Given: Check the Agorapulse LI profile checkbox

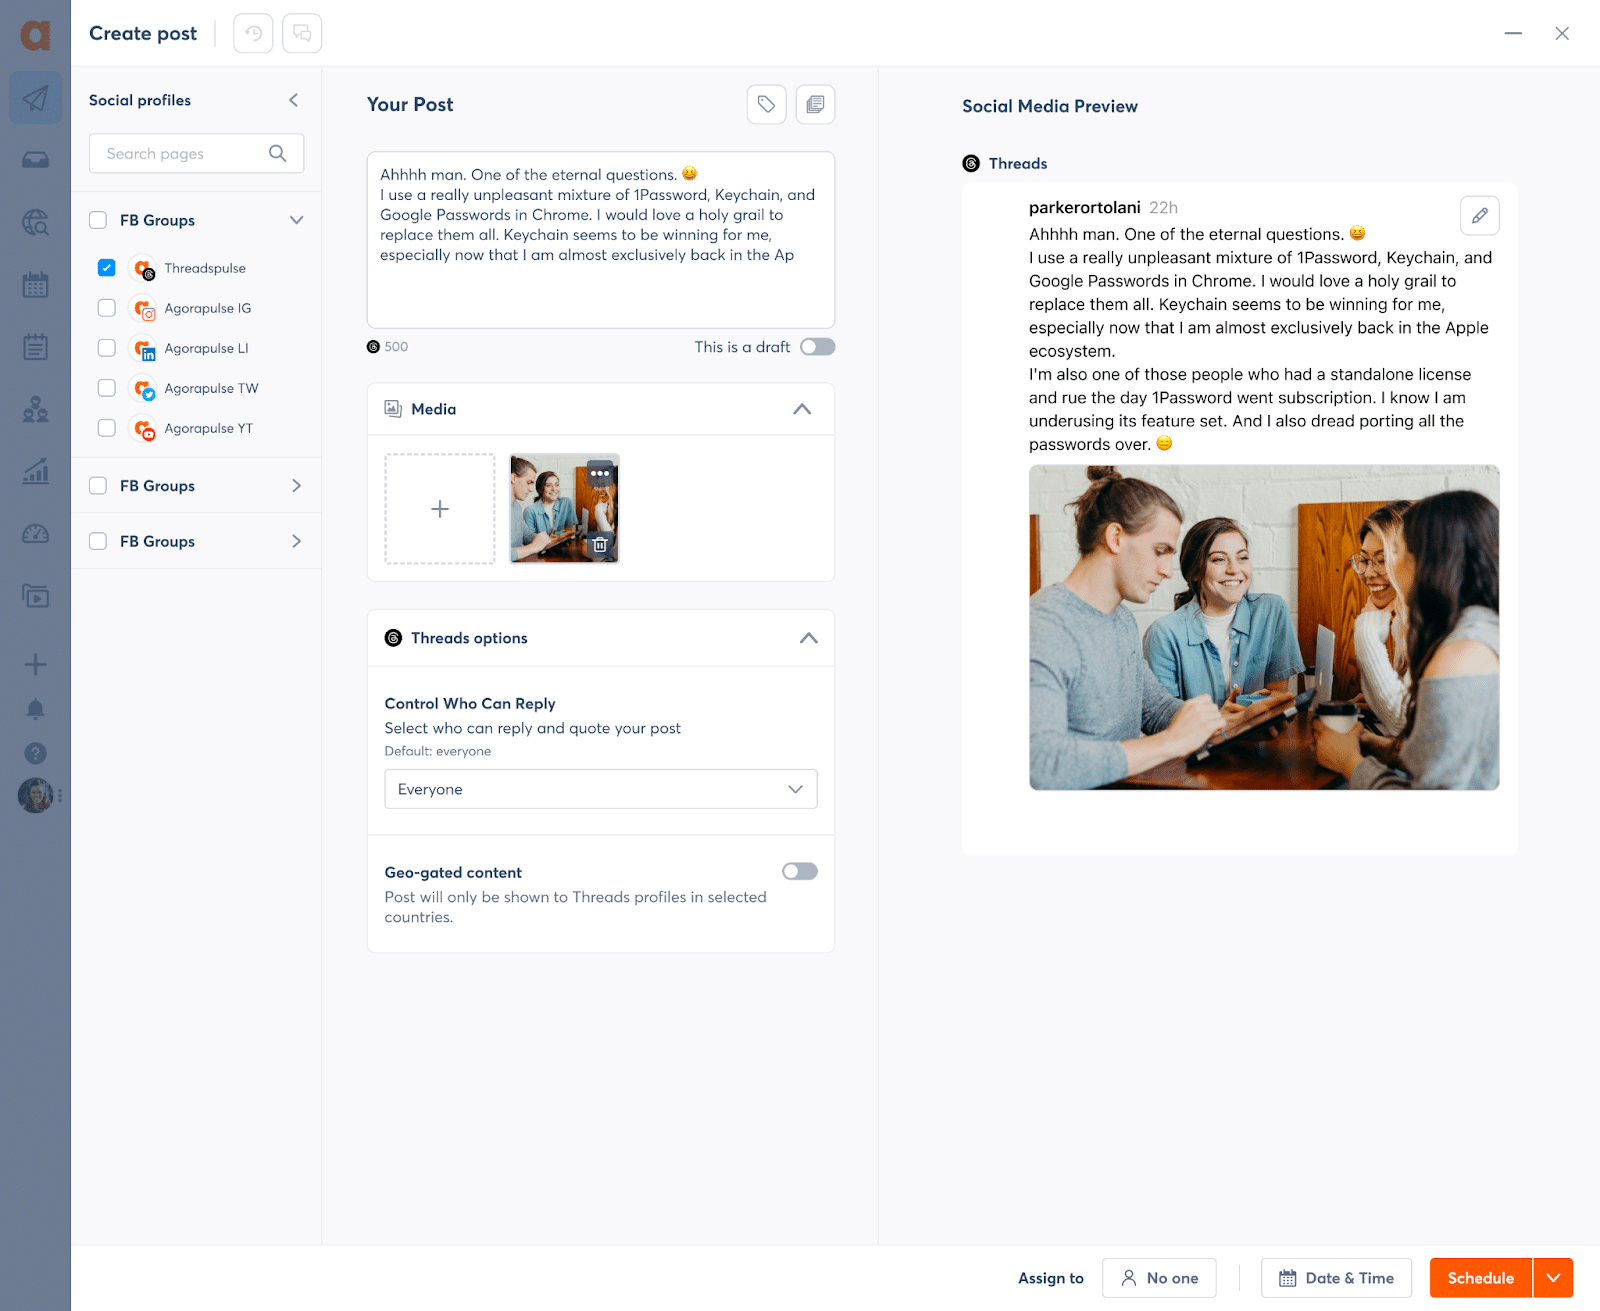Looking at the screenshot, I should click(107, 348).
